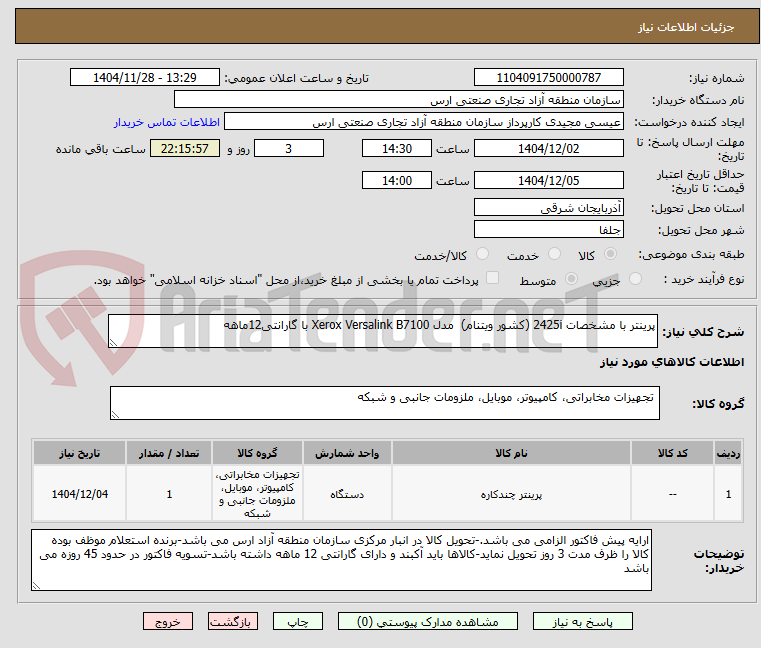Click the remaining days field showing 3

click(x=289, y=149)
